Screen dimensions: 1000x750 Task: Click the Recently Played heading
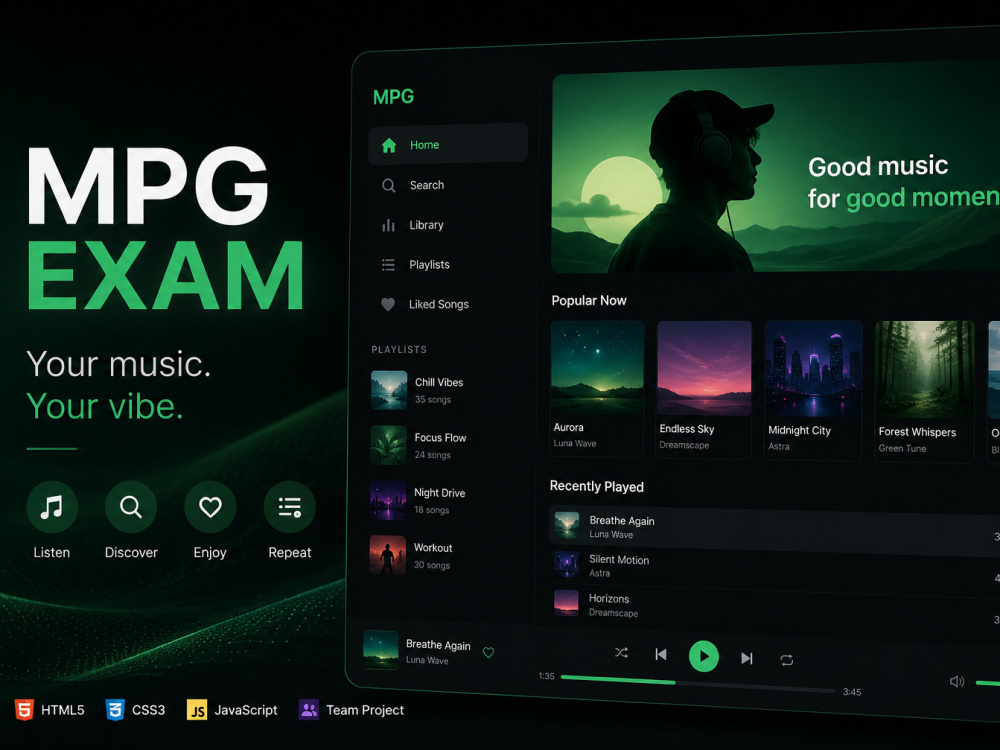pos(596,487)
